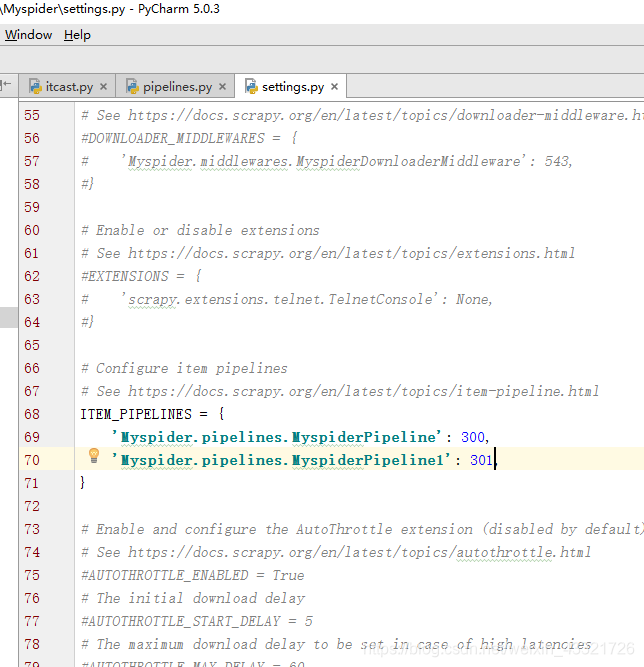The image size is (644, 667).
Task: Click the extensions.html URL comment
Action: 328,254
